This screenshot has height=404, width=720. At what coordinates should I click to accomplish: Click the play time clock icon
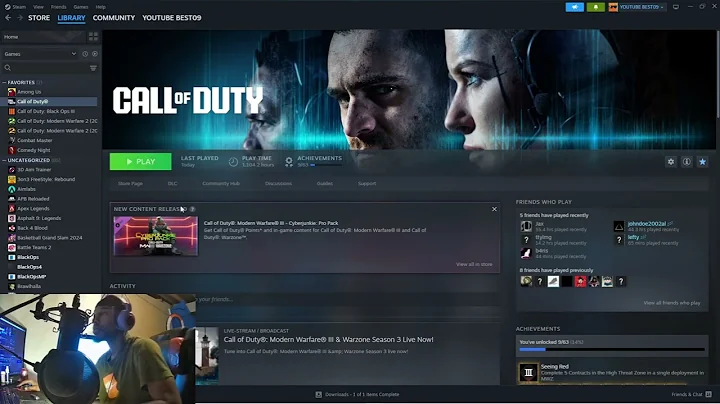pos(233,162)
